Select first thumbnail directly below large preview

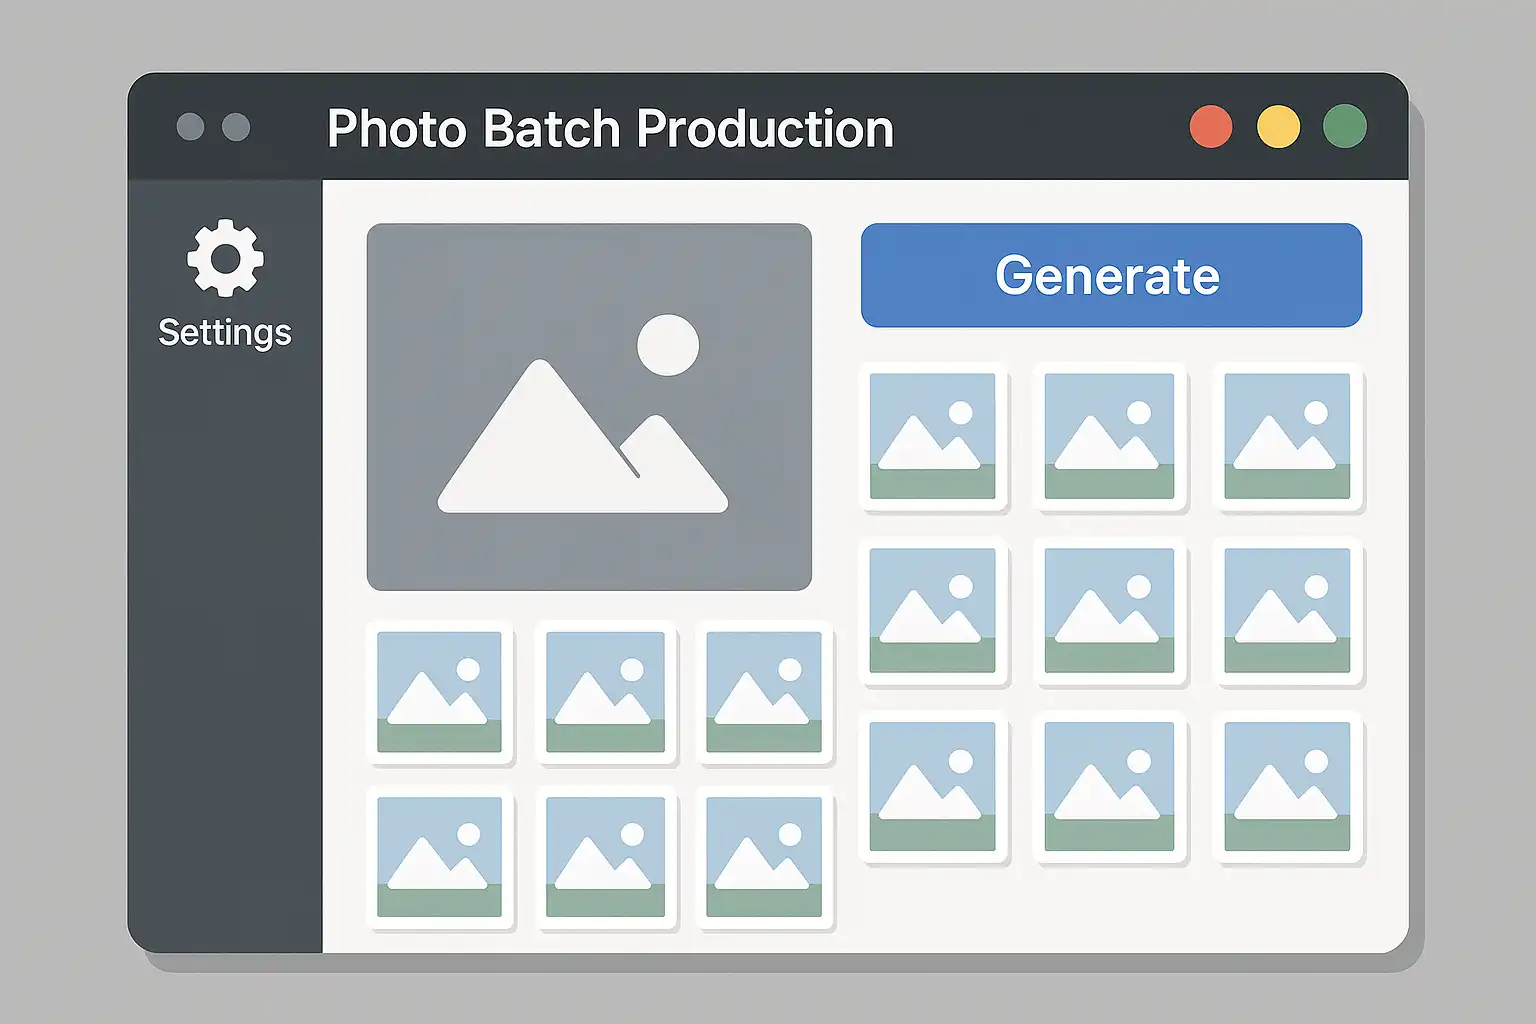pyautogui.click(x=440, y=692)
